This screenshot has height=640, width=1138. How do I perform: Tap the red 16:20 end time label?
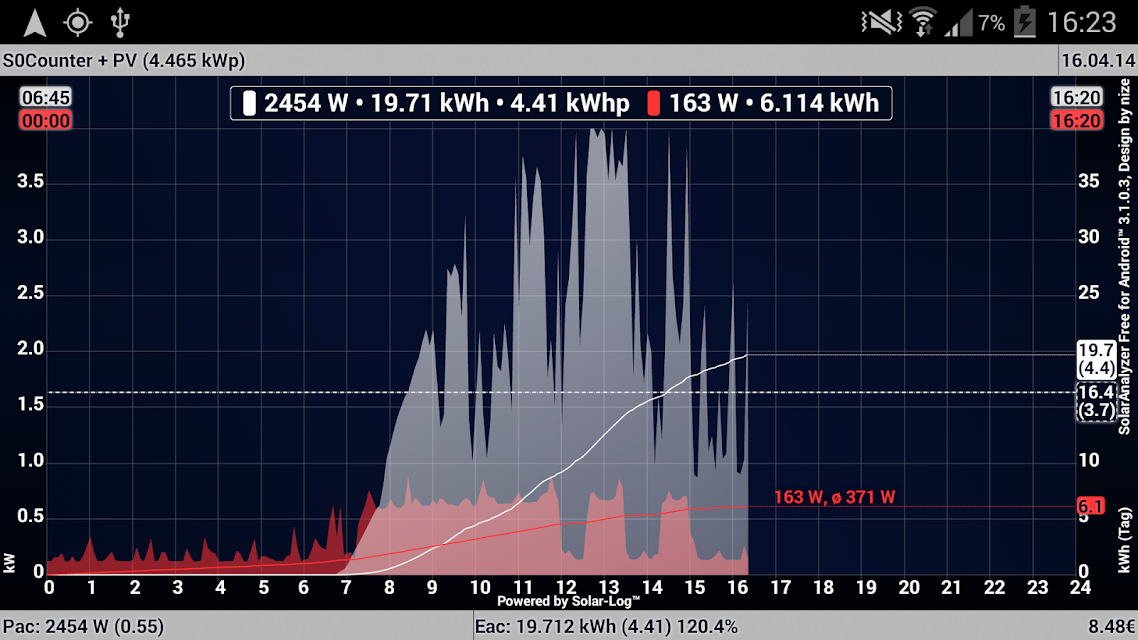tap(1077, 120)
